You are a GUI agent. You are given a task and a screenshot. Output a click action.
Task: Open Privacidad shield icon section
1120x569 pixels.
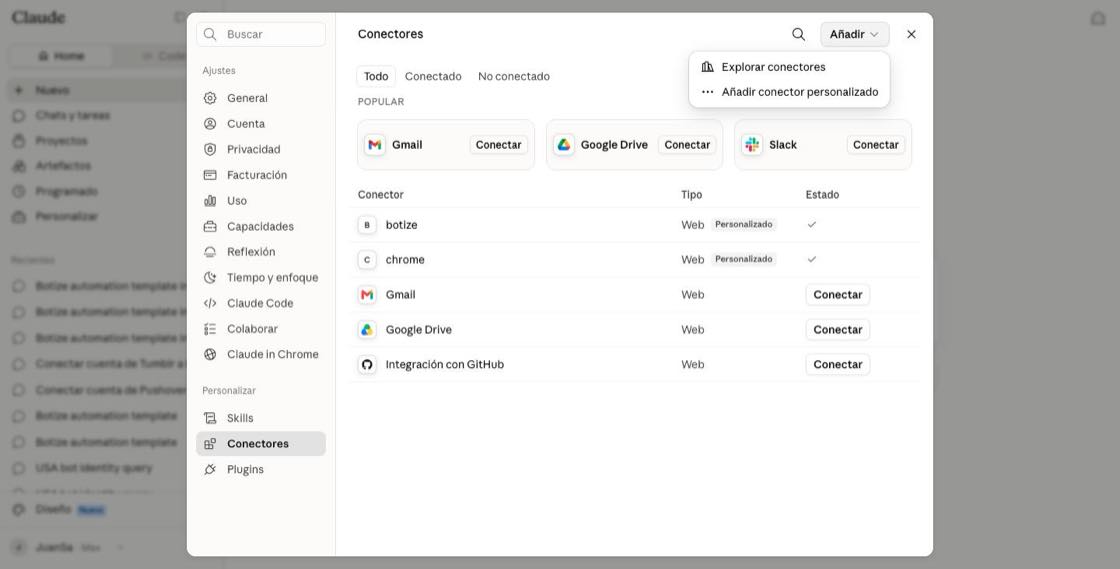[x=210, y=150]
